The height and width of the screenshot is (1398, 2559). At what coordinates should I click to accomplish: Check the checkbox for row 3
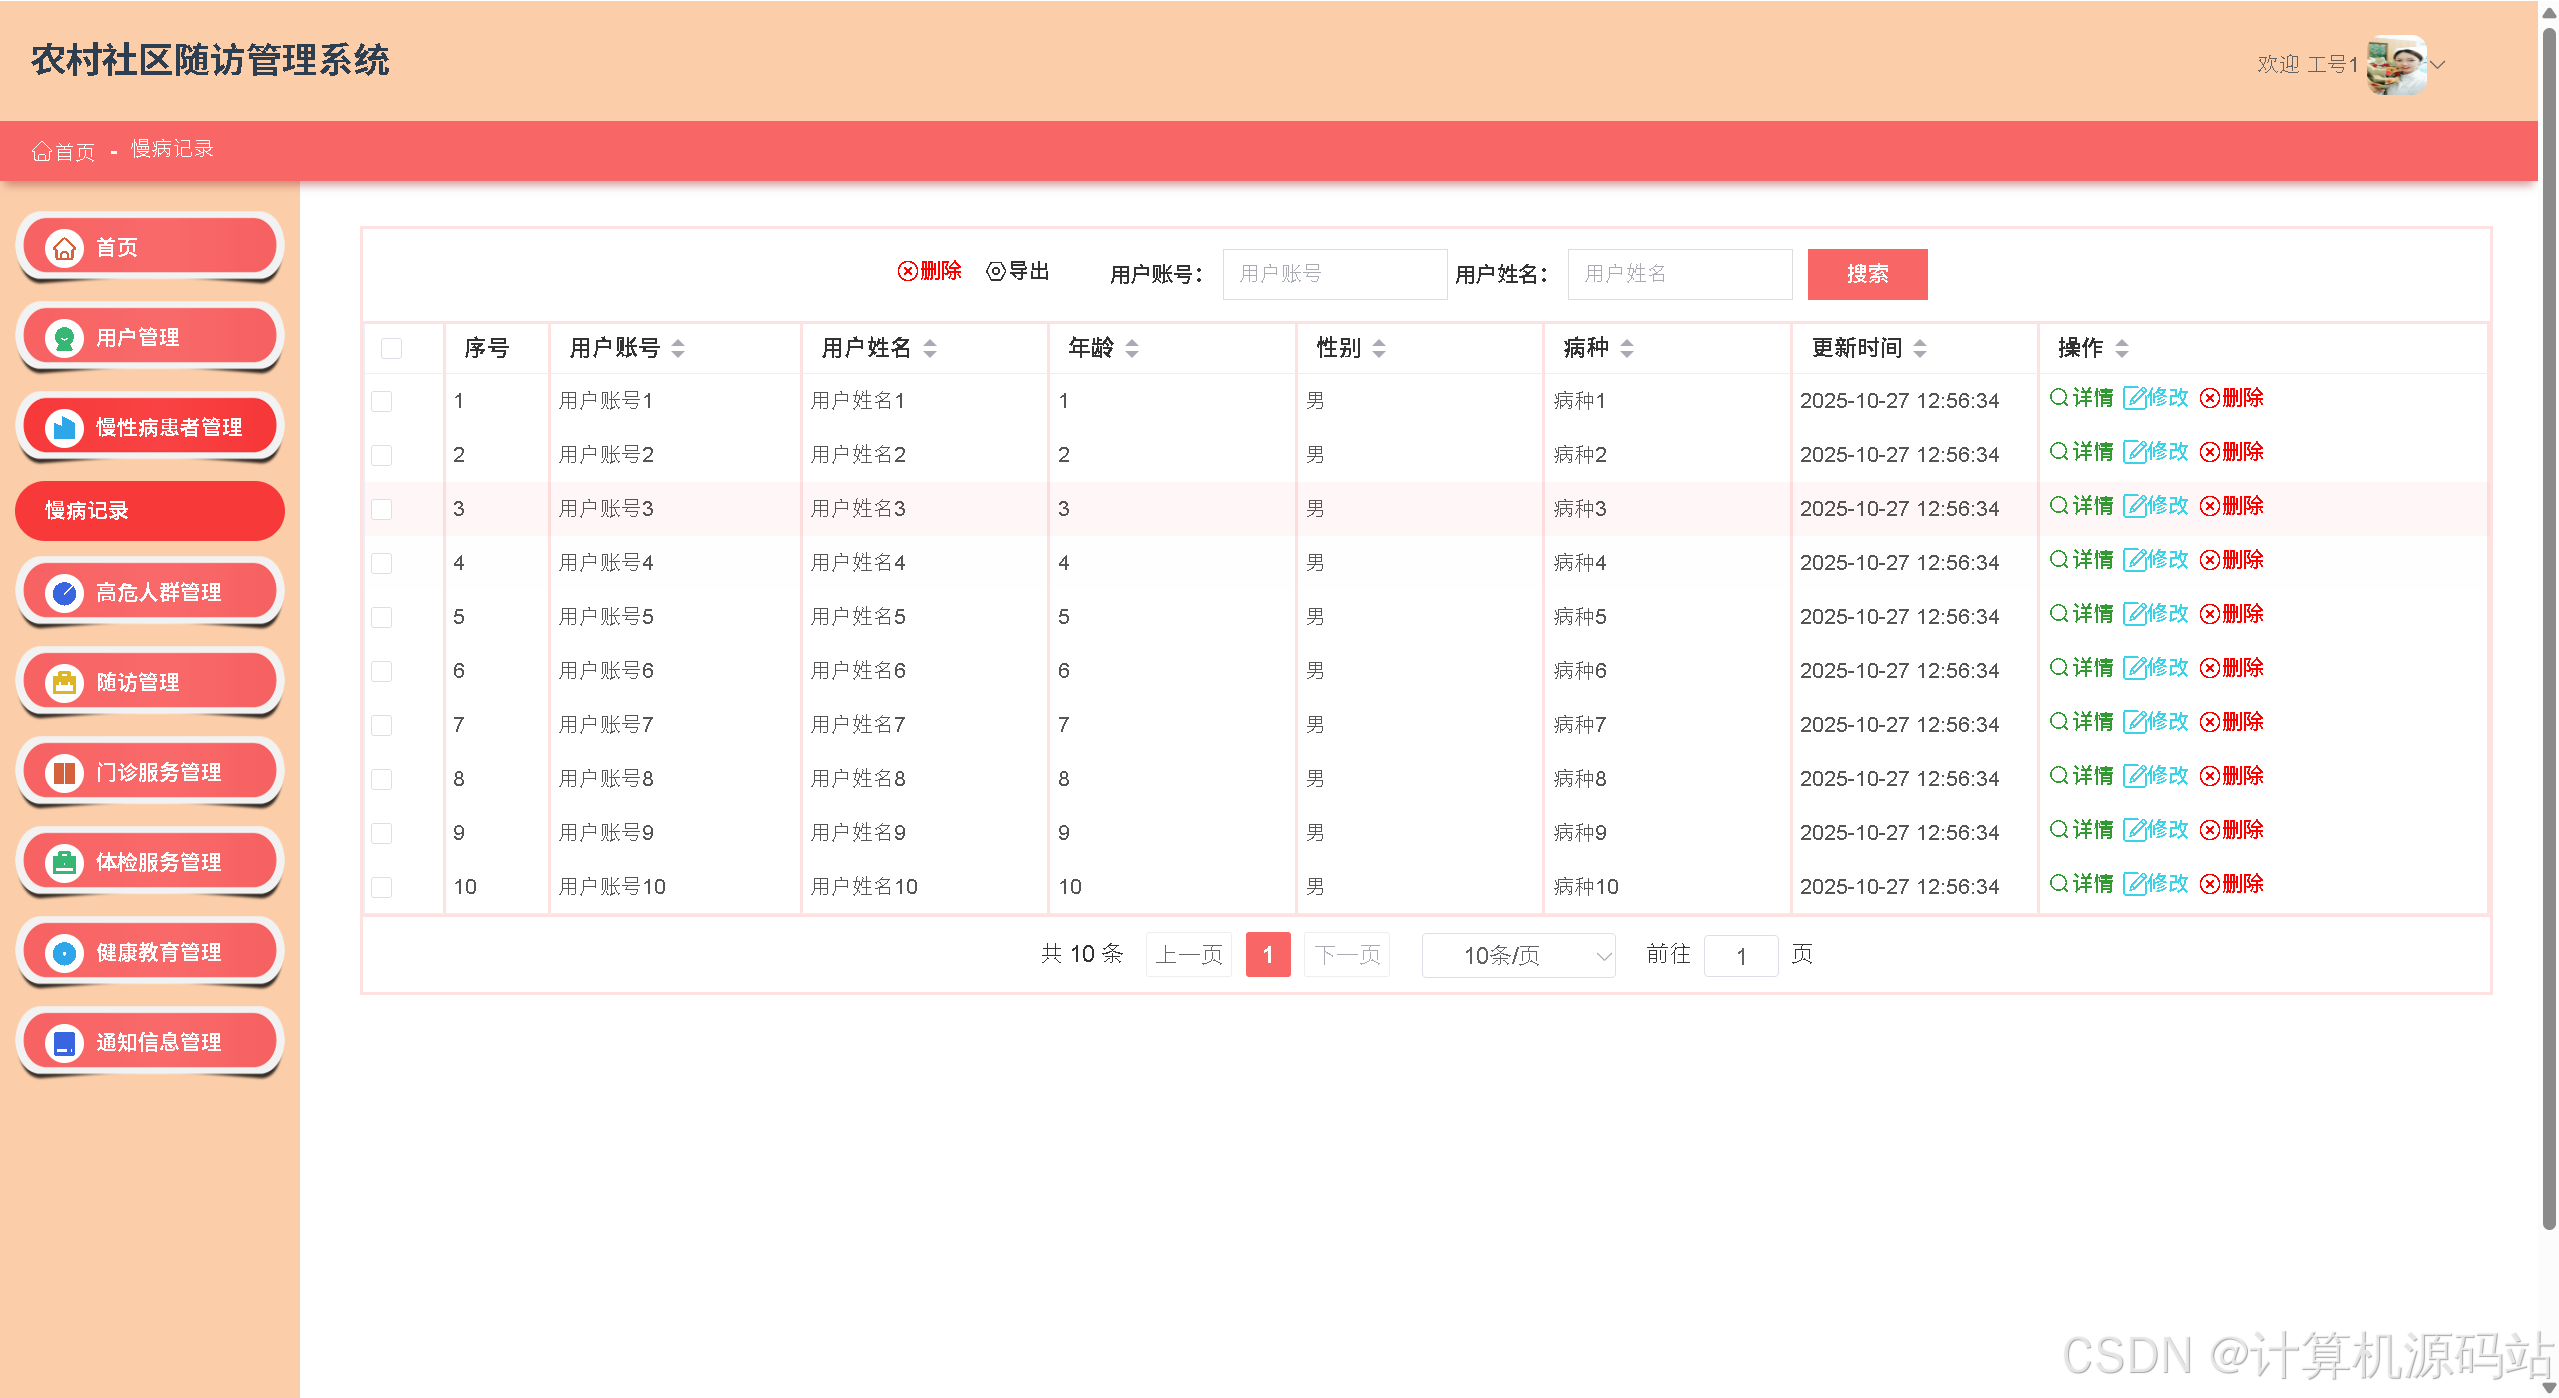click(x=381, y=509)
